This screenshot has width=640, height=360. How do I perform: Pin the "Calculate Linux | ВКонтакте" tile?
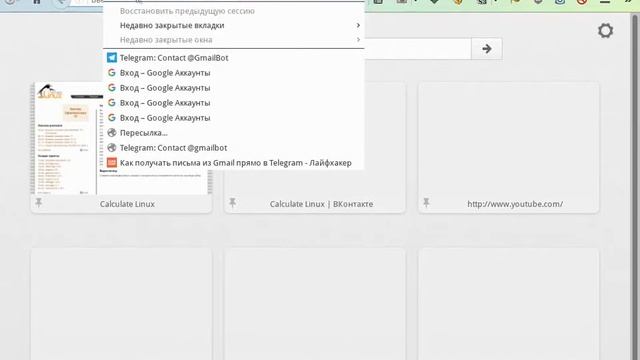click(233, 202)
